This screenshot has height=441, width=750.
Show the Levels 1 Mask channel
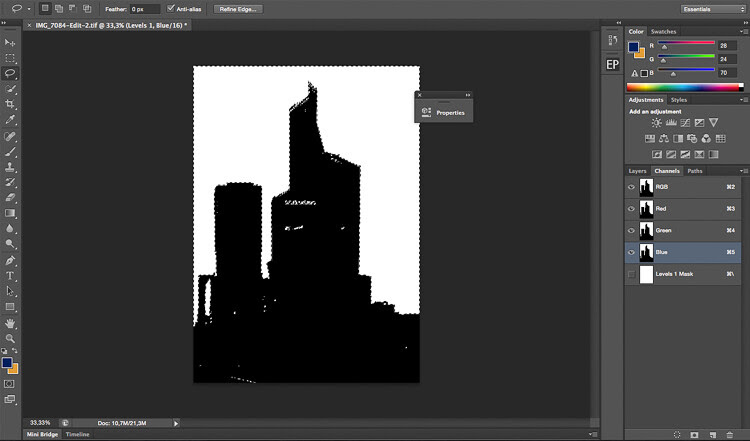[631, 274]
